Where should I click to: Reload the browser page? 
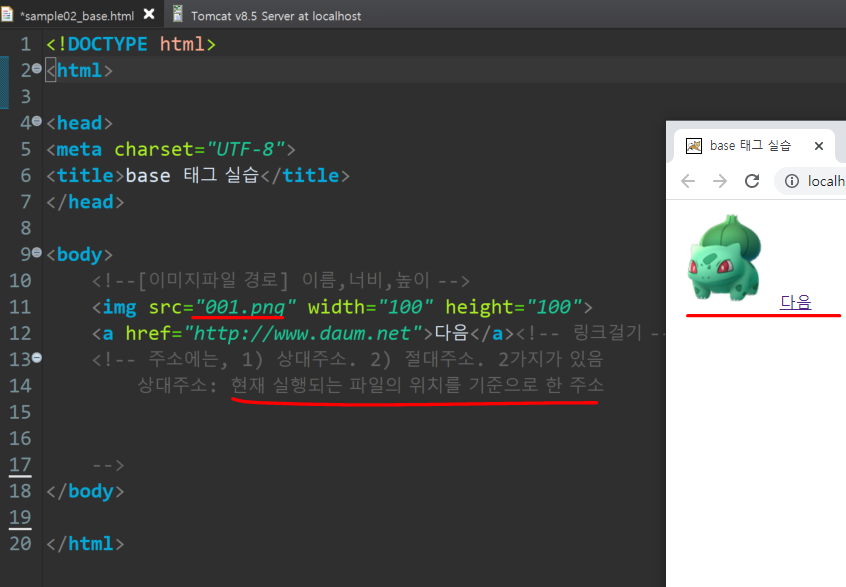752,181
